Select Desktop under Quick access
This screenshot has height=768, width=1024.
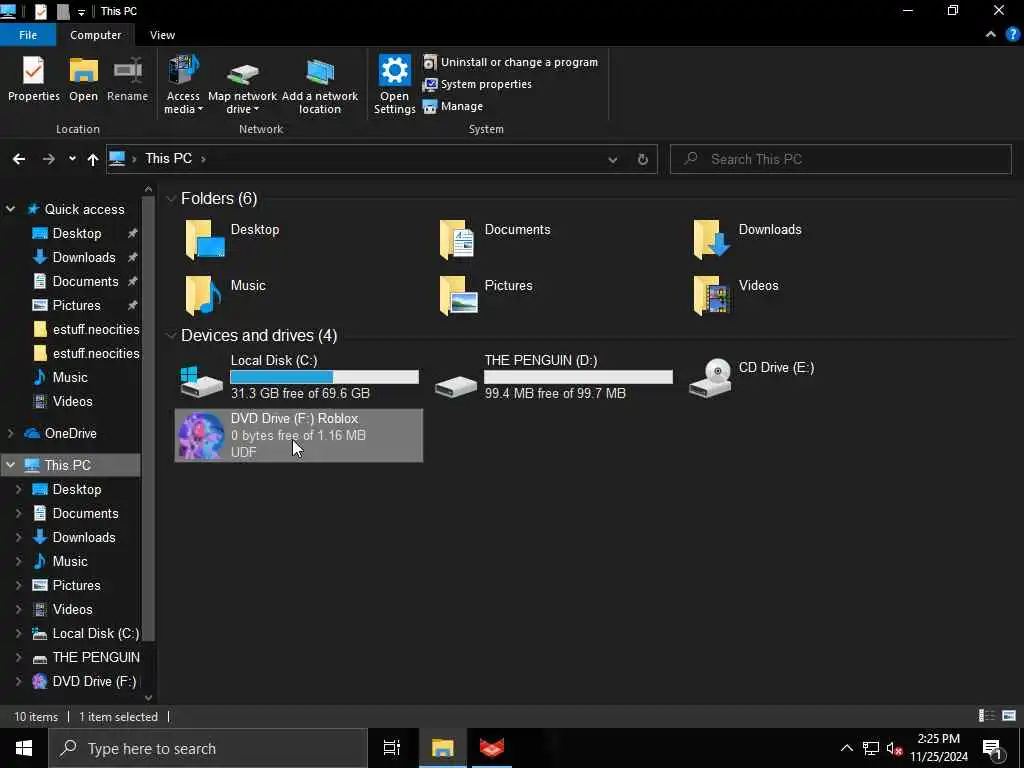(x=76, y=233)
